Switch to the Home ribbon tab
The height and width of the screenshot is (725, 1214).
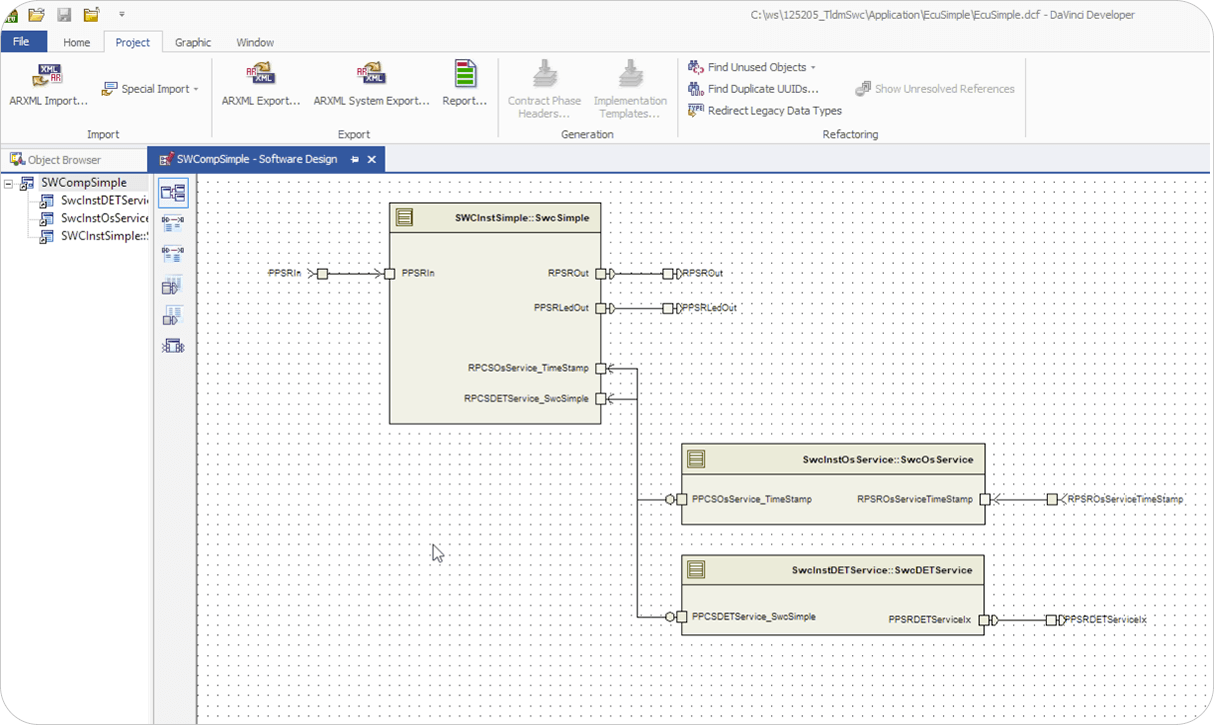click(x=76, y=42)
